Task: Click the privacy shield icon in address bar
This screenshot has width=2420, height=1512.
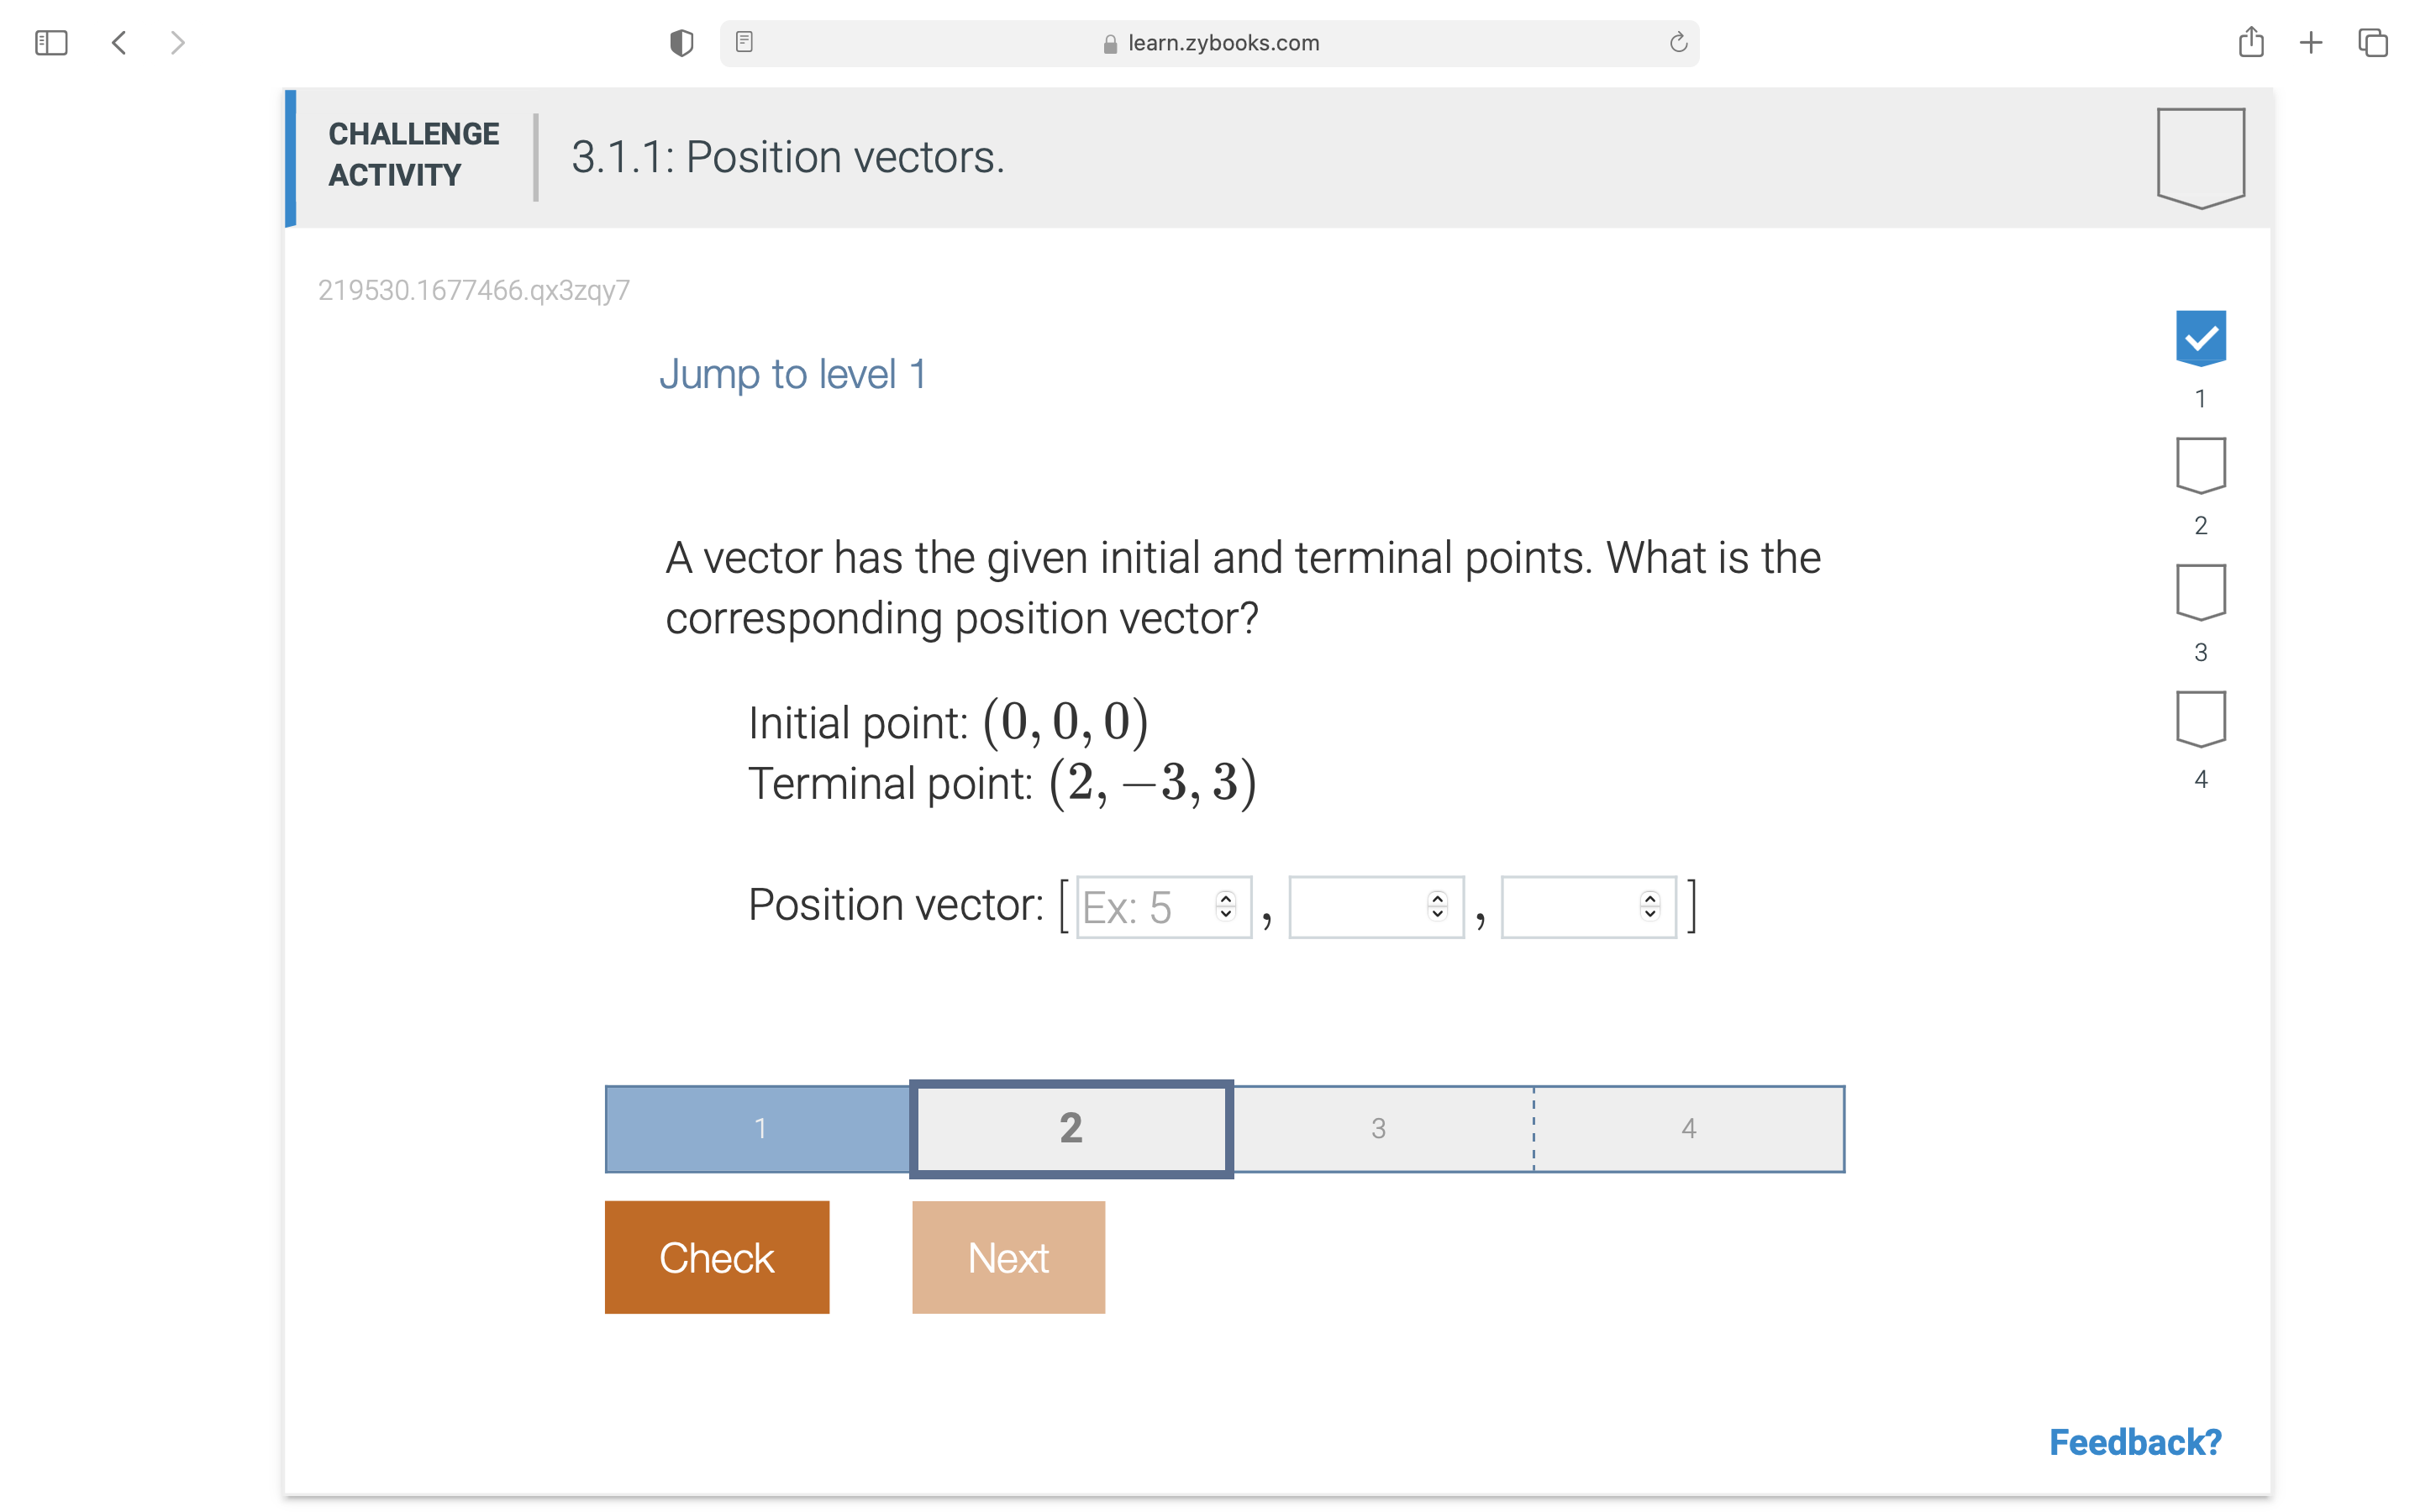Action: click(681, 42)
